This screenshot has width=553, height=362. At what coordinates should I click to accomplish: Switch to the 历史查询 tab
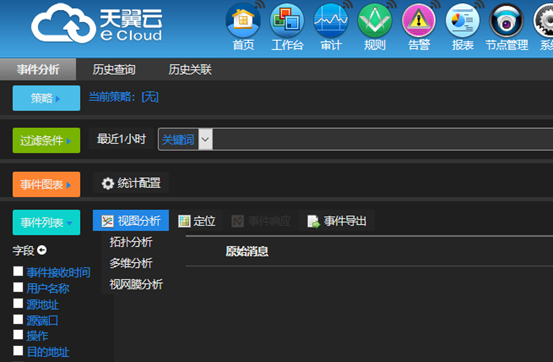coord(114,70)
